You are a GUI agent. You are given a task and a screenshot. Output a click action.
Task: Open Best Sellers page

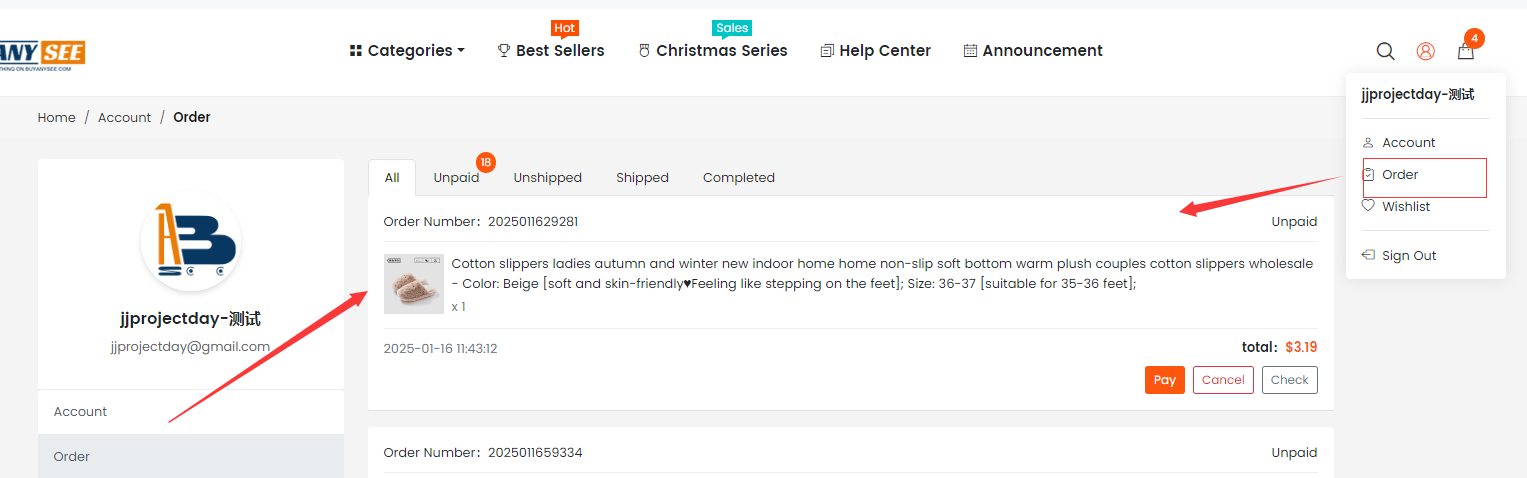tap(551, 51)
